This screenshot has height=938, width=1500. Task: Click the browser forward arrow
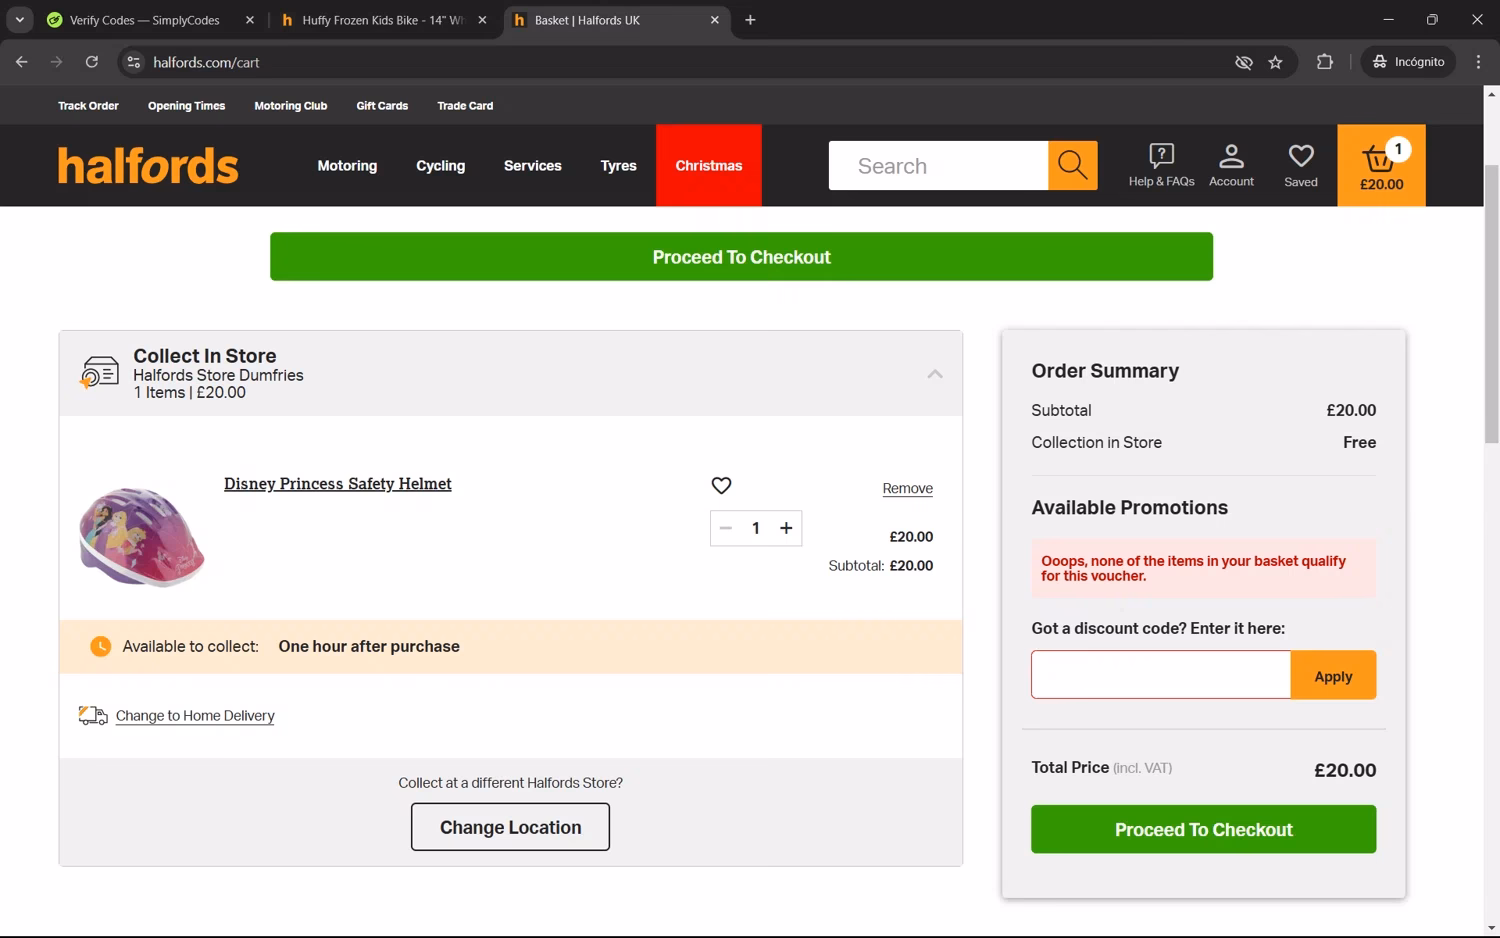[x=56, y=62]
